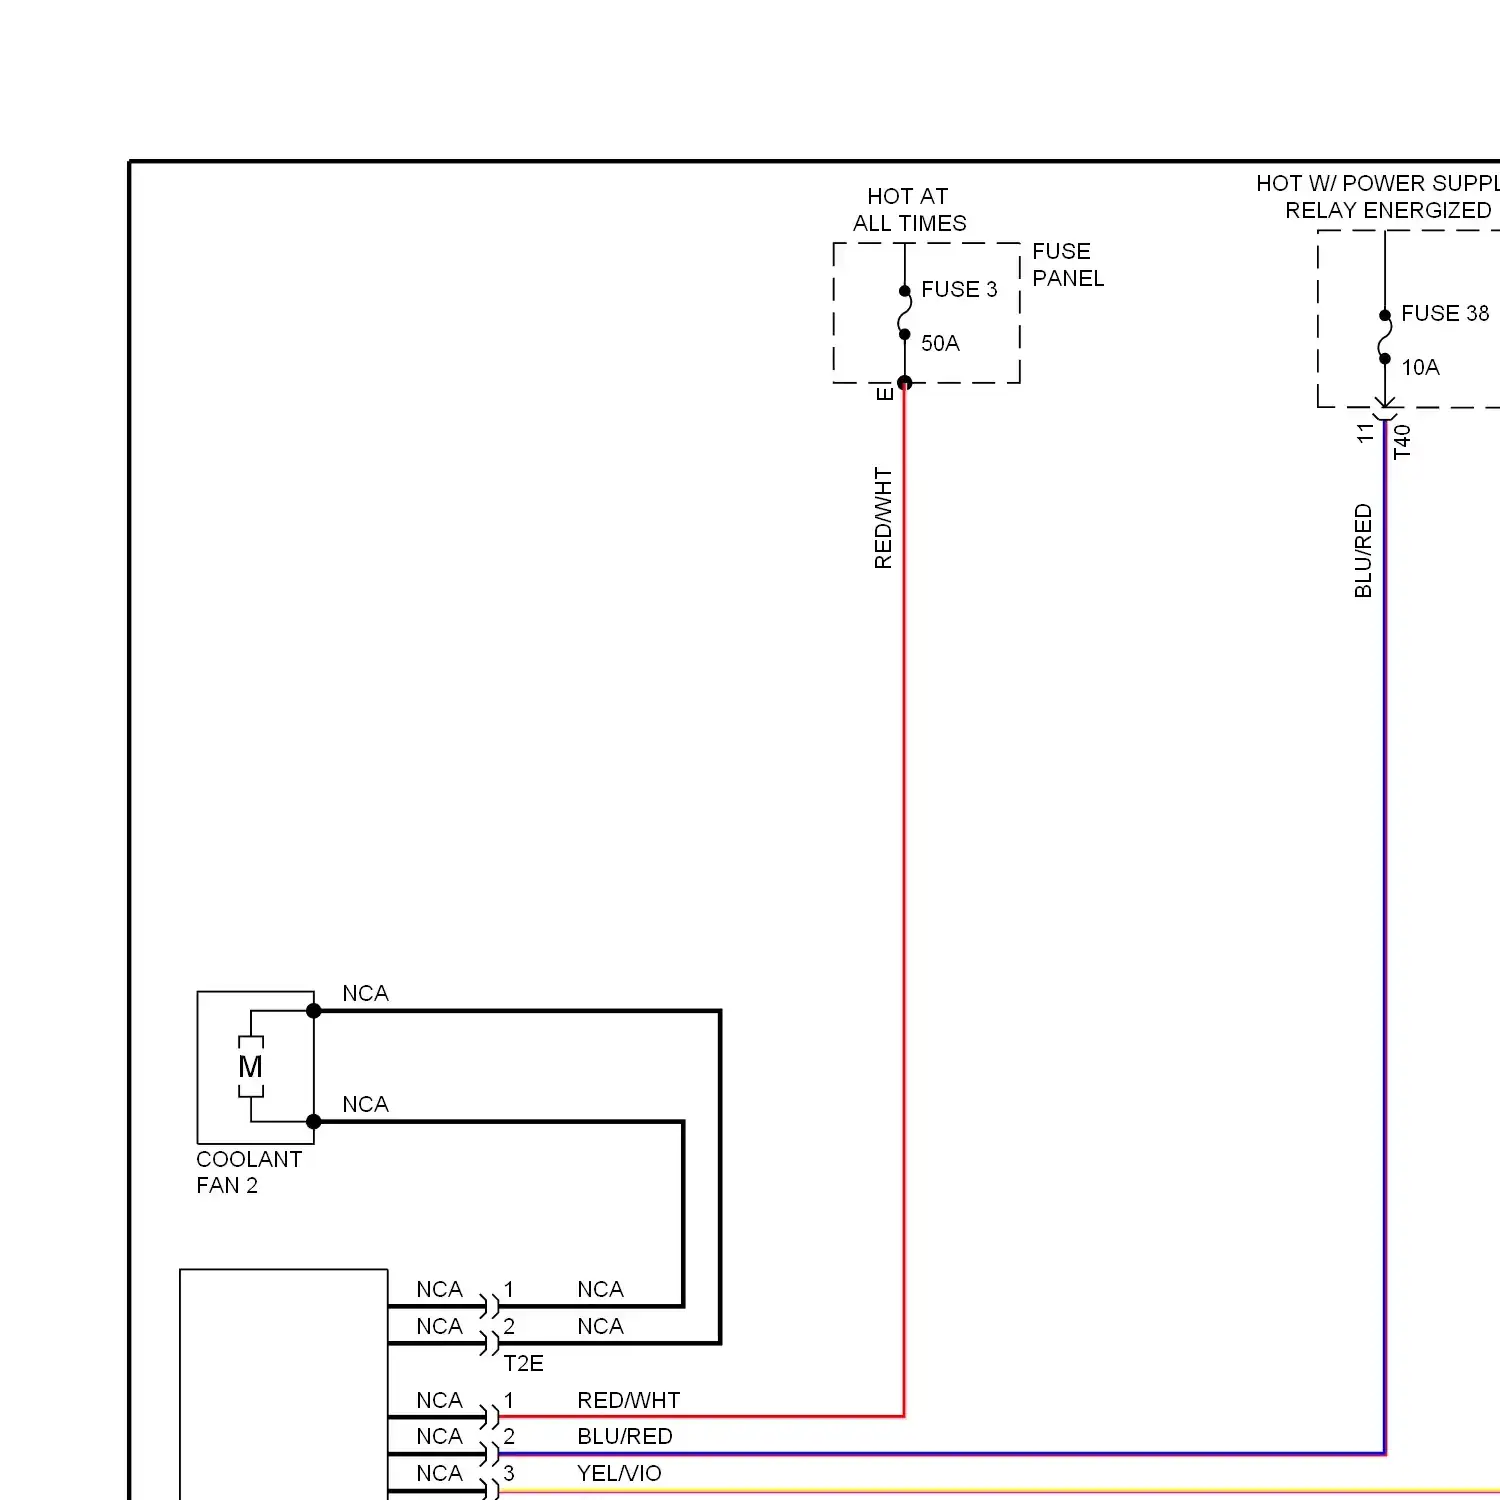
Task: Click the FUSE 3 text
Action: 959,290
